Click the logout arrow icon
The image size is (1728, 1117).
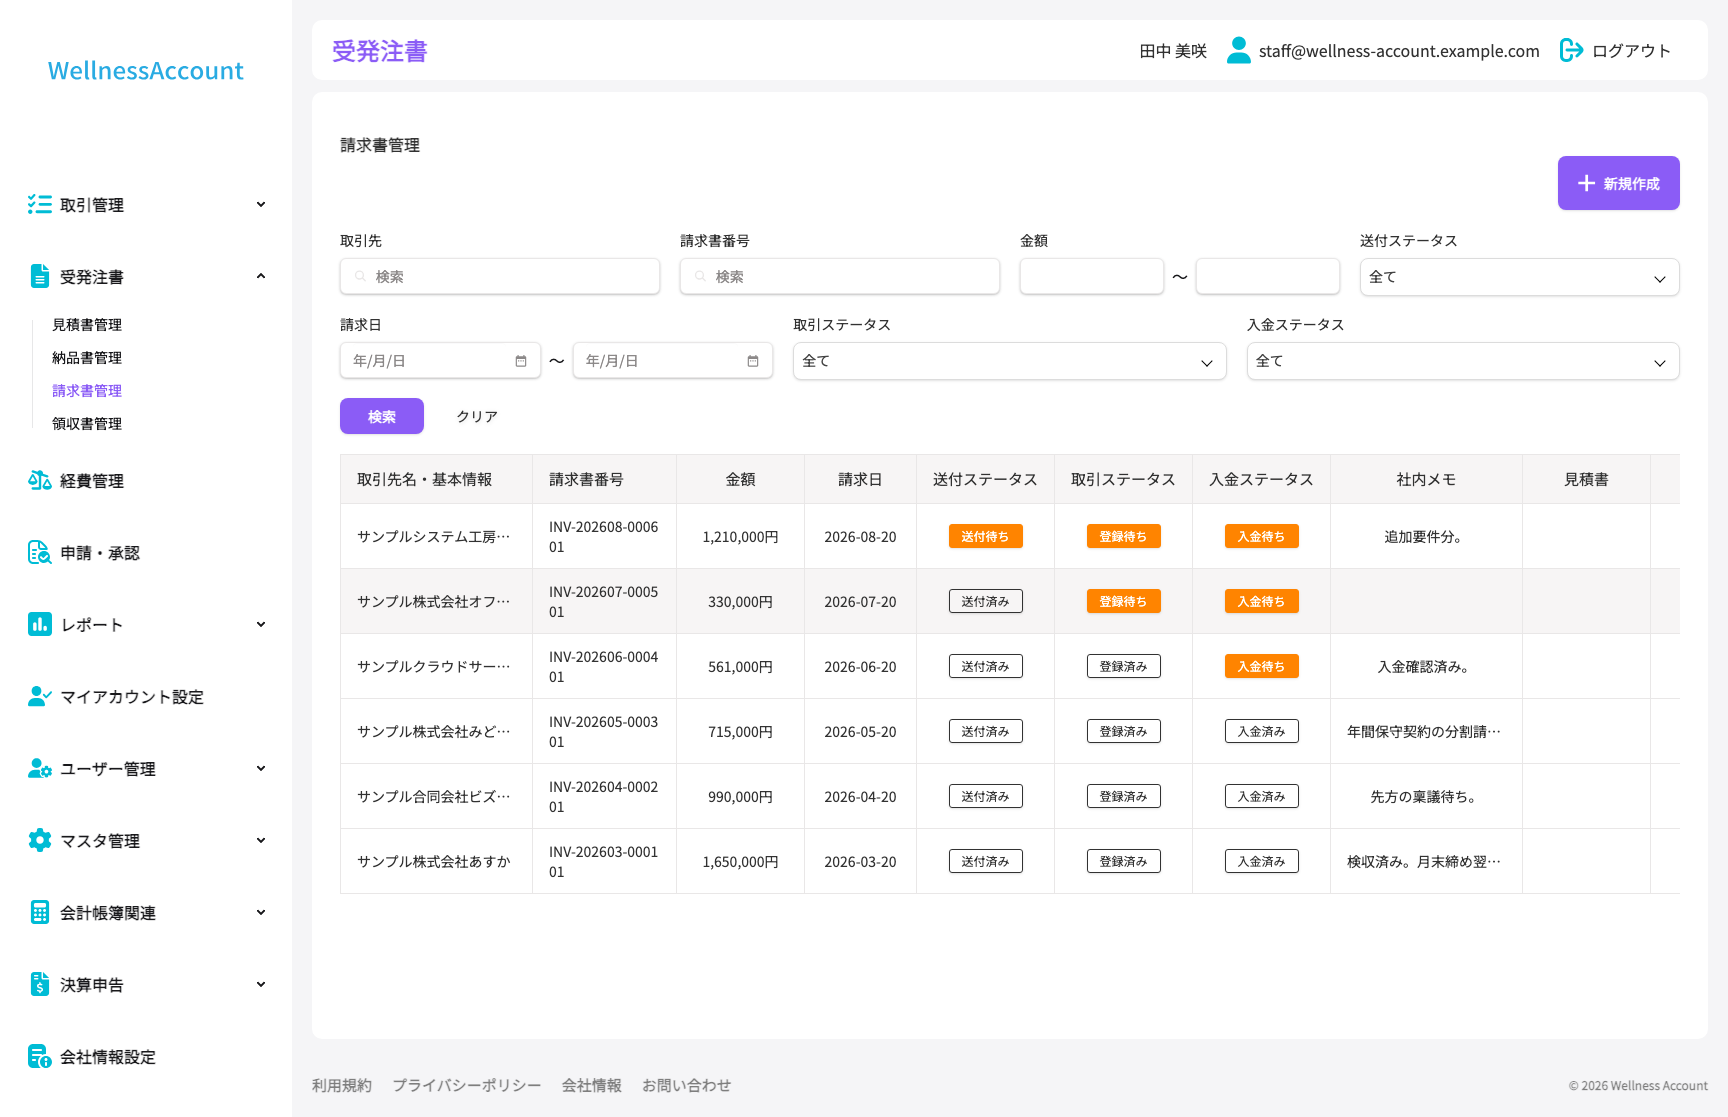(x=1571, y=50)
